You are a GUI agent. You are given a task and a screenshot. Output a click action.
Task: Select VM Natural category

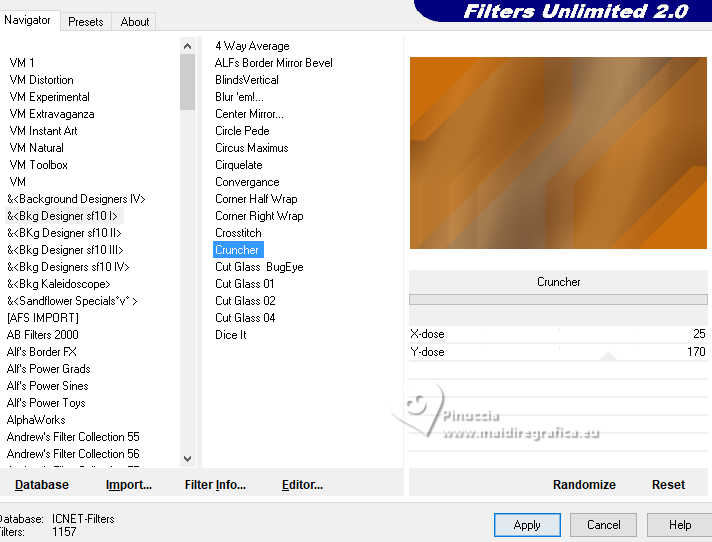pyautogui.click(x=36, y=148)
